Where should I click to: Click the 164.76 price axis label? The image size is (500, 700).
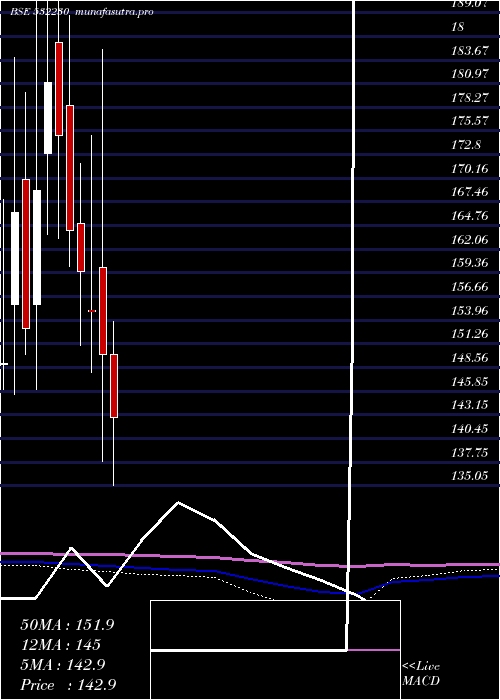point(470,216)
